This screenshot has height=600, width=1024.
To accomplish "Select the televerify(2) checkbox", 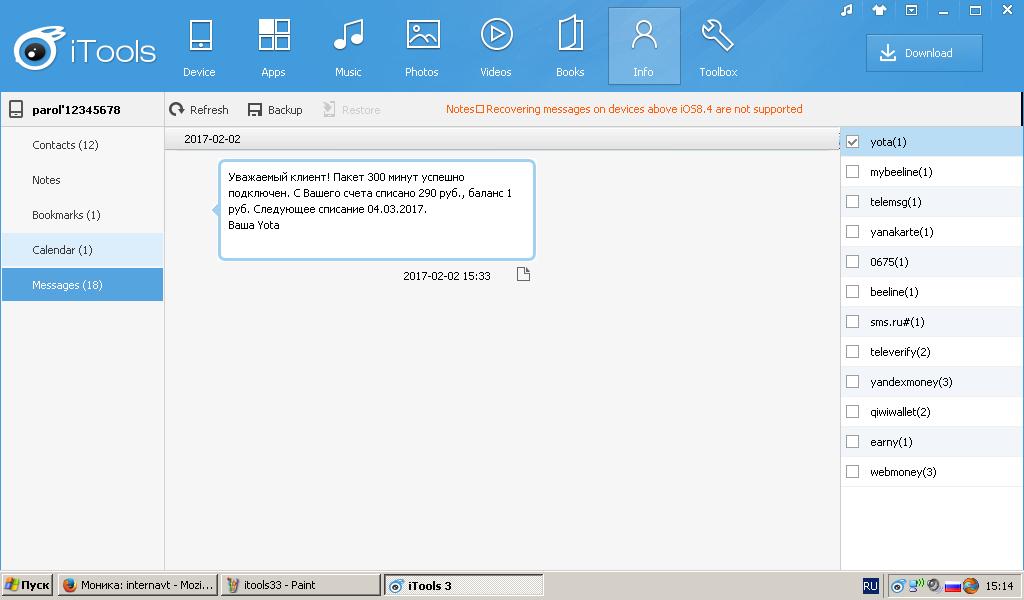I will (x=852, y=352).
